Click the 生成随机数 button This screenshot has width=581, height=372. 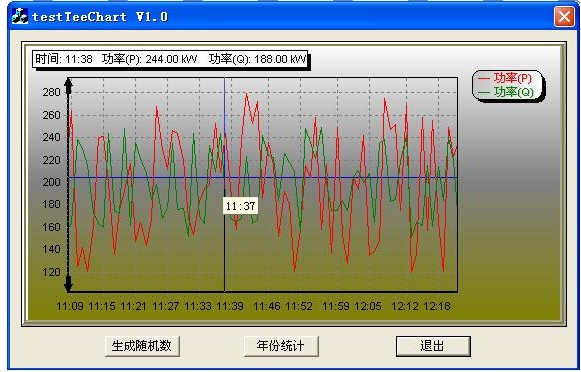(142, 346)
